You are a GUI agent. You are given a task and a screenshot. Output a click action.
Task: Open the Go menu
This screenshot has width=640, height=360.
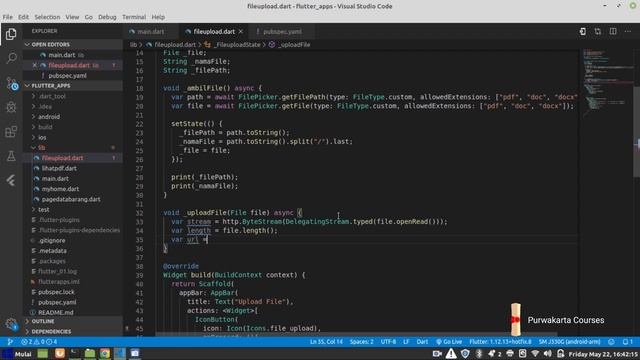tap(89, 17)
